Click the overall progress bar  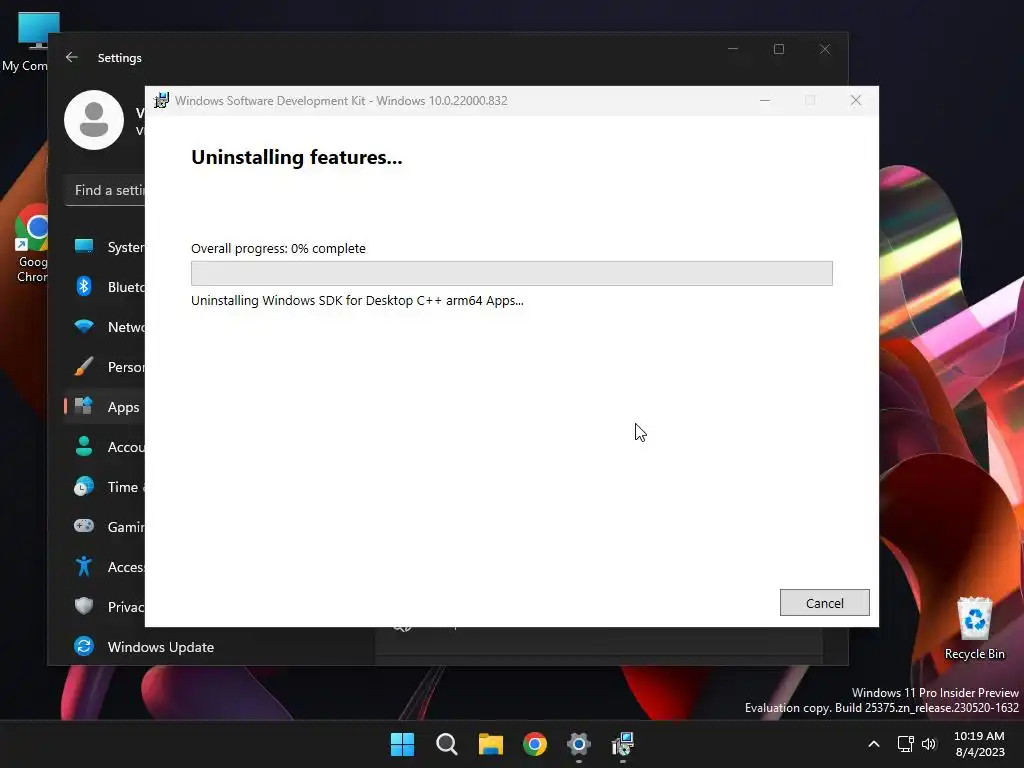tap(511, 273)
